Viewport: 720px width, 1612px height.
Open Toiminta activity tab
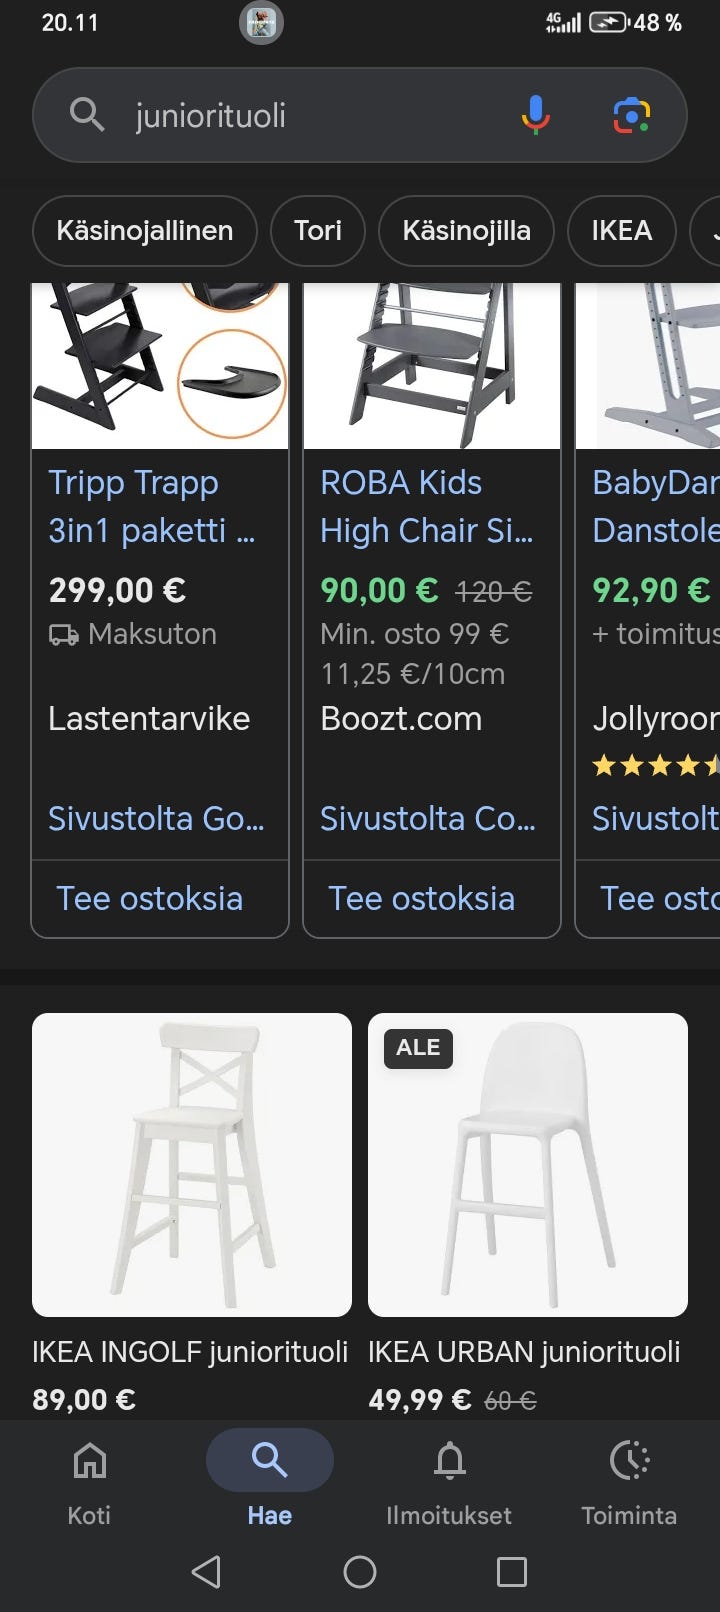pos(629,1480)
